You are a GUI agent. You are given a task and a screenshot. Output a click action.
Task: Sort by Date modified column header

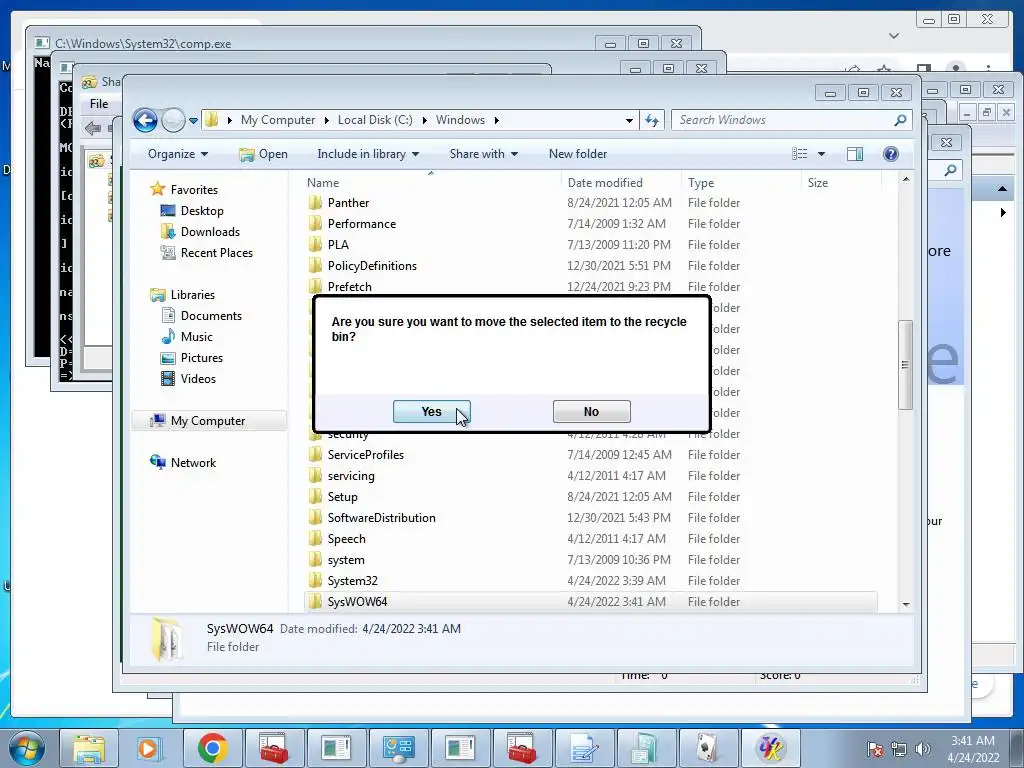[x=620, y=183]
